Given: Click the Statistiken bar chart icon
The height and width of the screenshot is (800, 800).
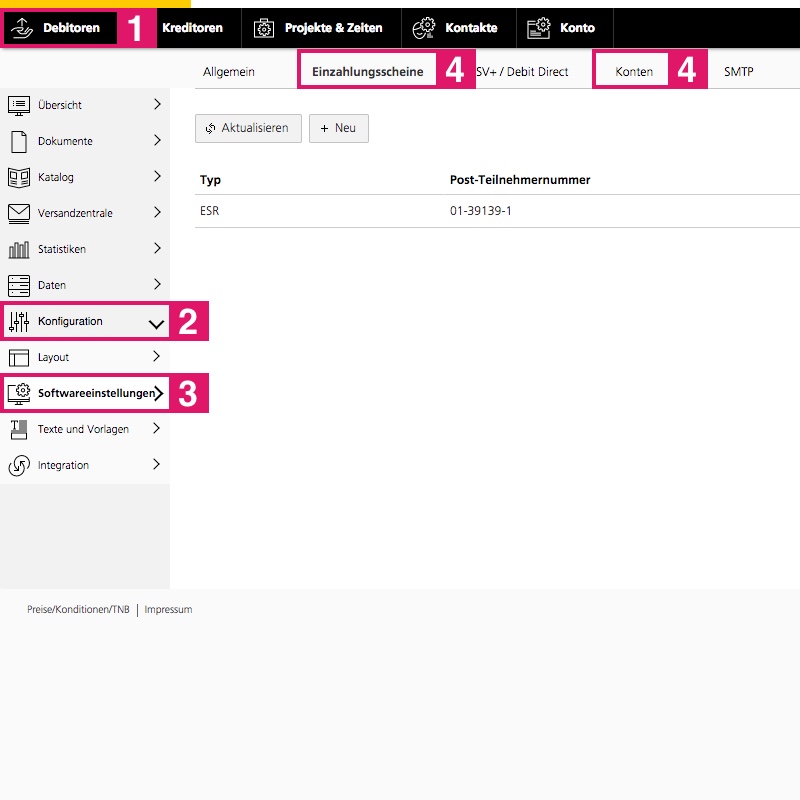Looking at the screenshot, I should (18, 249).
